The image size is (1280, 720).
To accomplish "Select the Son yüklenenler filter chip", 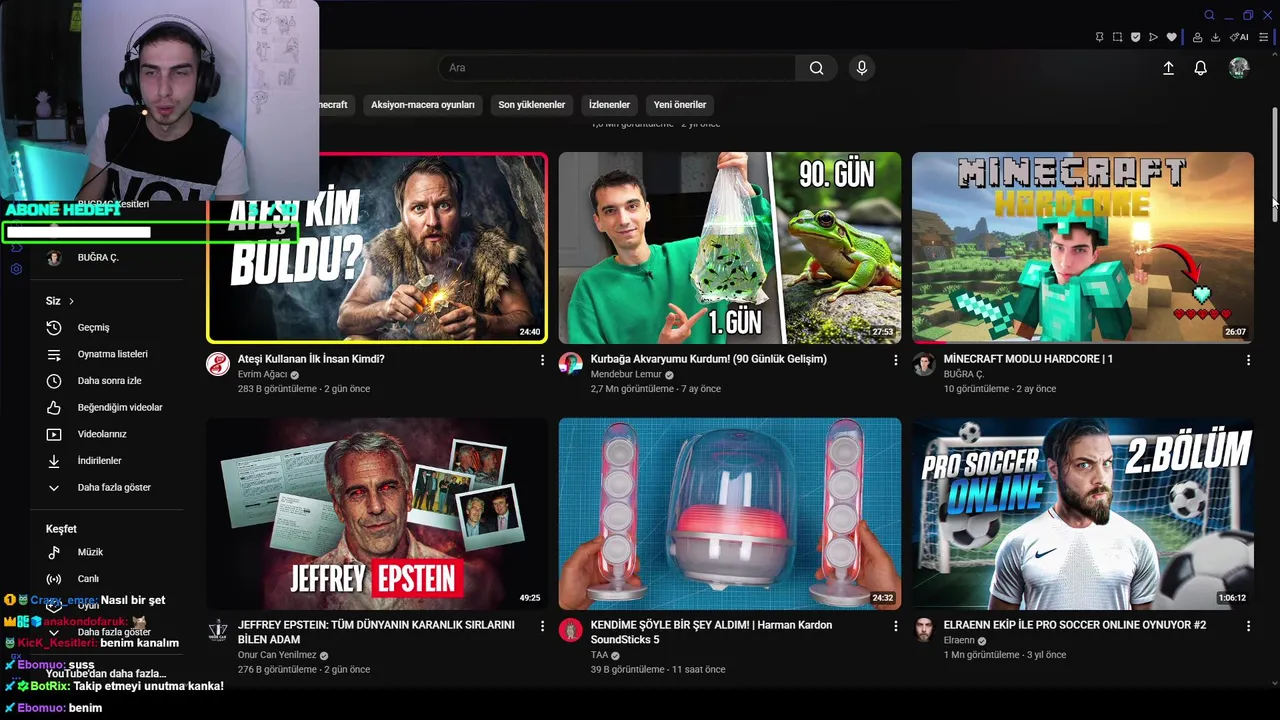I will (532, 105).
